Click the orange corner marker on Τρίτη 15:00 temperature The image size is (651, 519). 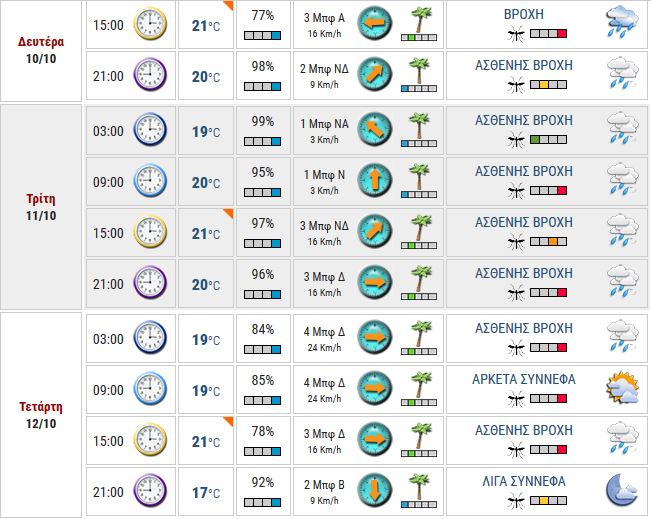(229, 213)
